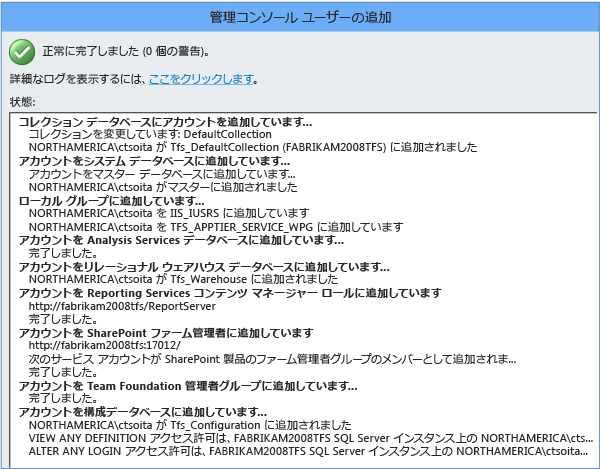Select heading Team Foundation 管理者グループに追加しています
The height and width of the screenshot is (469, 600).
[188, 386]
